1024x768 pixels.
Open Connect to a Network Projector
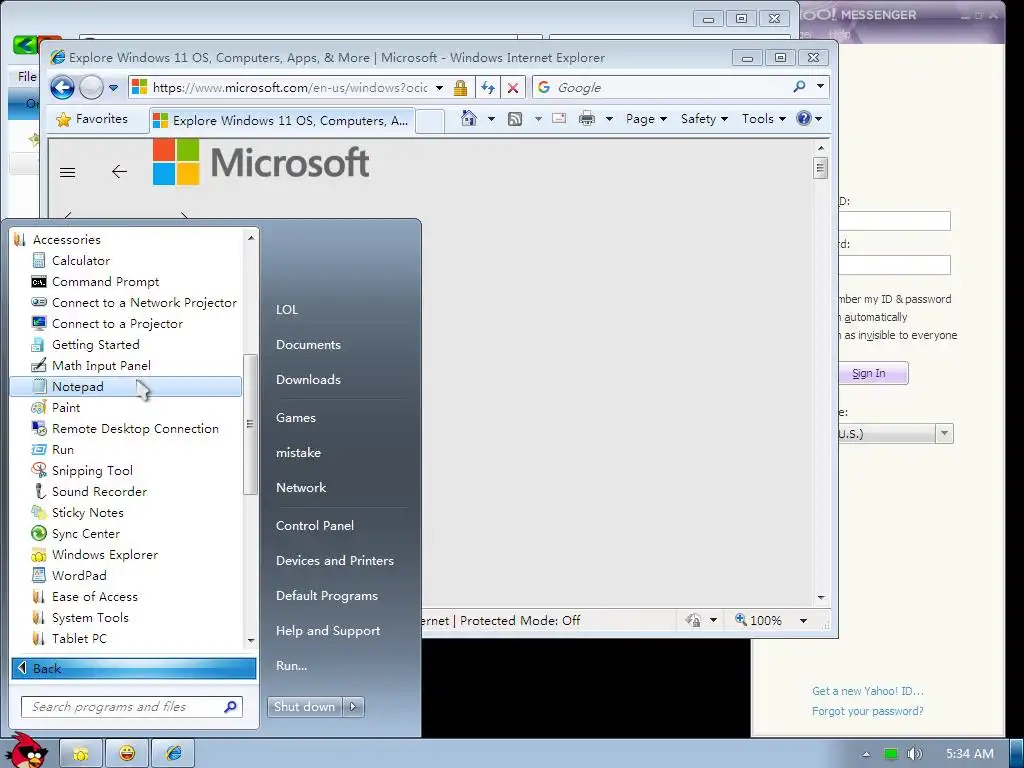coord(135,302)
